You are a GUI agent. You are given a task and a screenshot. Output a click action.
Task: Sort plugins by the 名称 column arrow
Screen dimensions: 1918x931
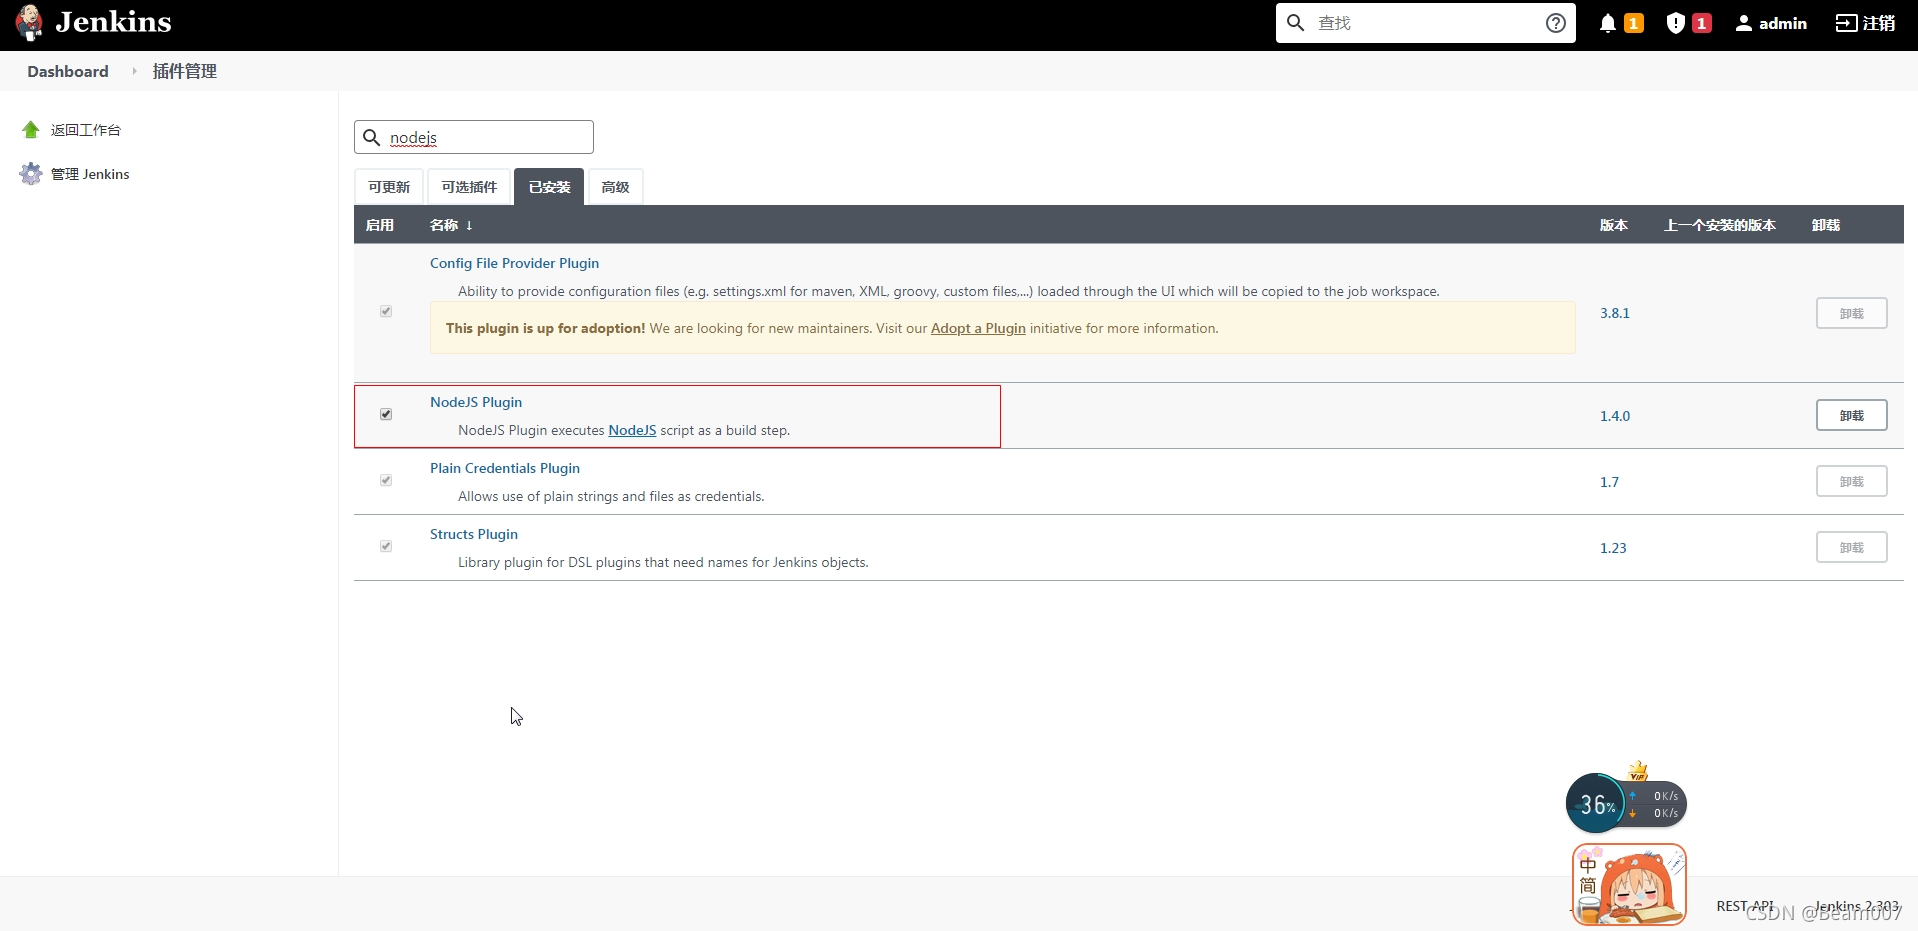(x=469, y=225)
